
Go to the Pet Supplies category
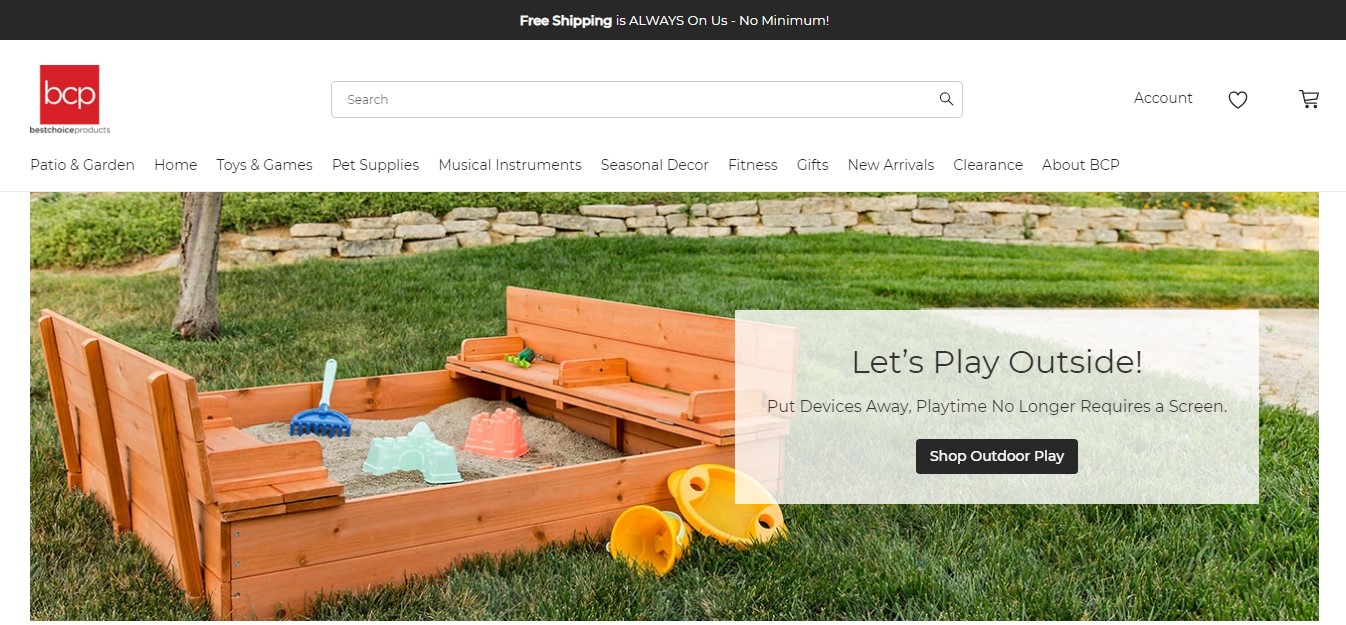click(x=375, y=165)
